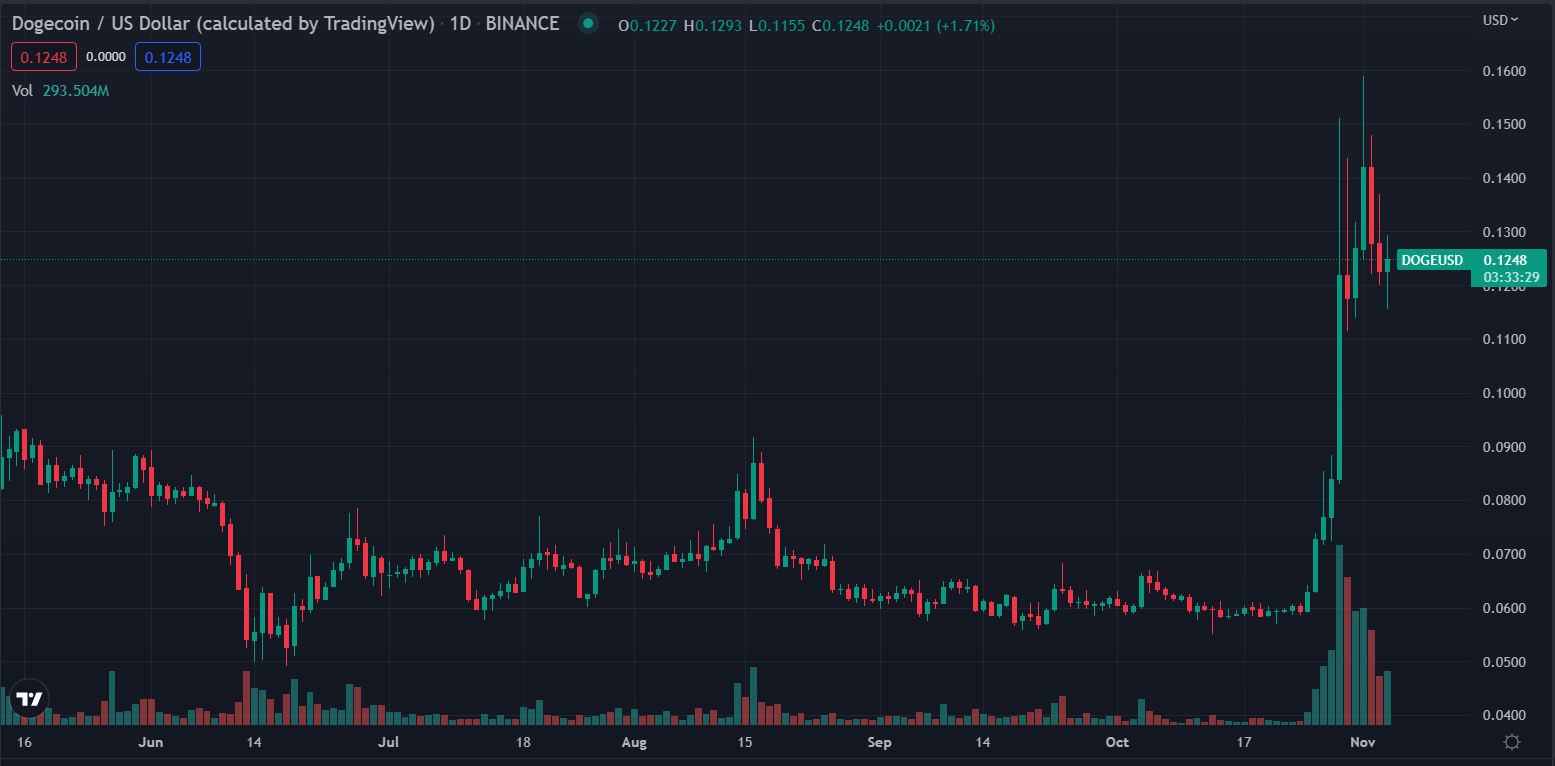
Task: Click the low value L0.1155
Action: point(778,25)
